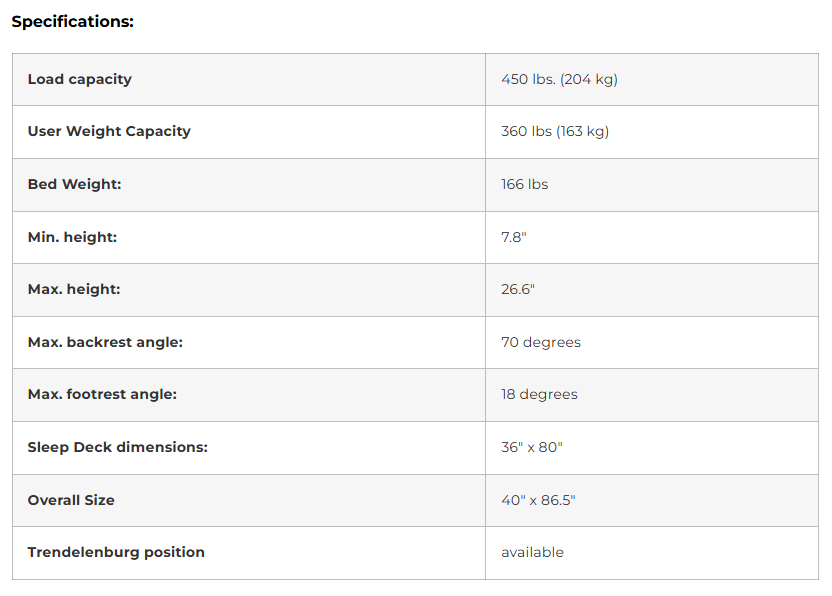This screenshot has width=832, height=596.
Task: Click the Max. height label
Action: 73,289
